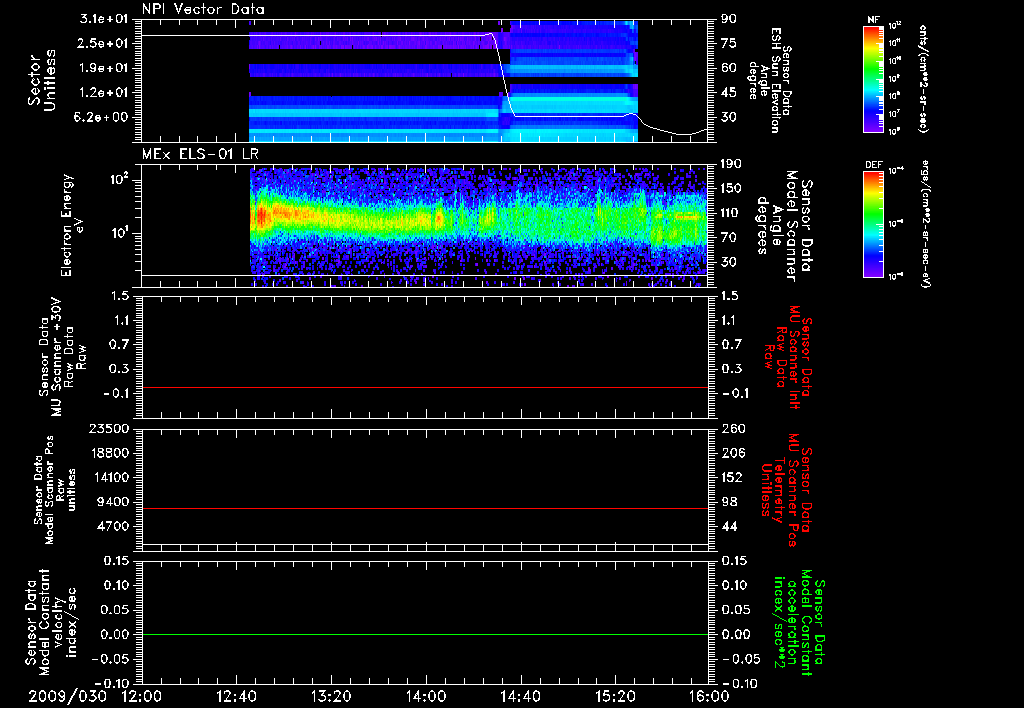Click the 75 degree sun elevation tick
Screen dimensions: 1024x708
click(728, 43)
